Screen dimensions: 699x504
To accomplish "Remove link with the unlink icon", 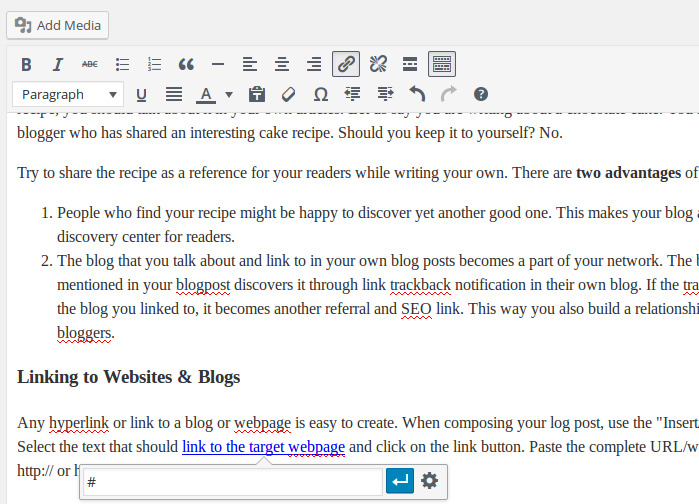I will click(378, 64).
